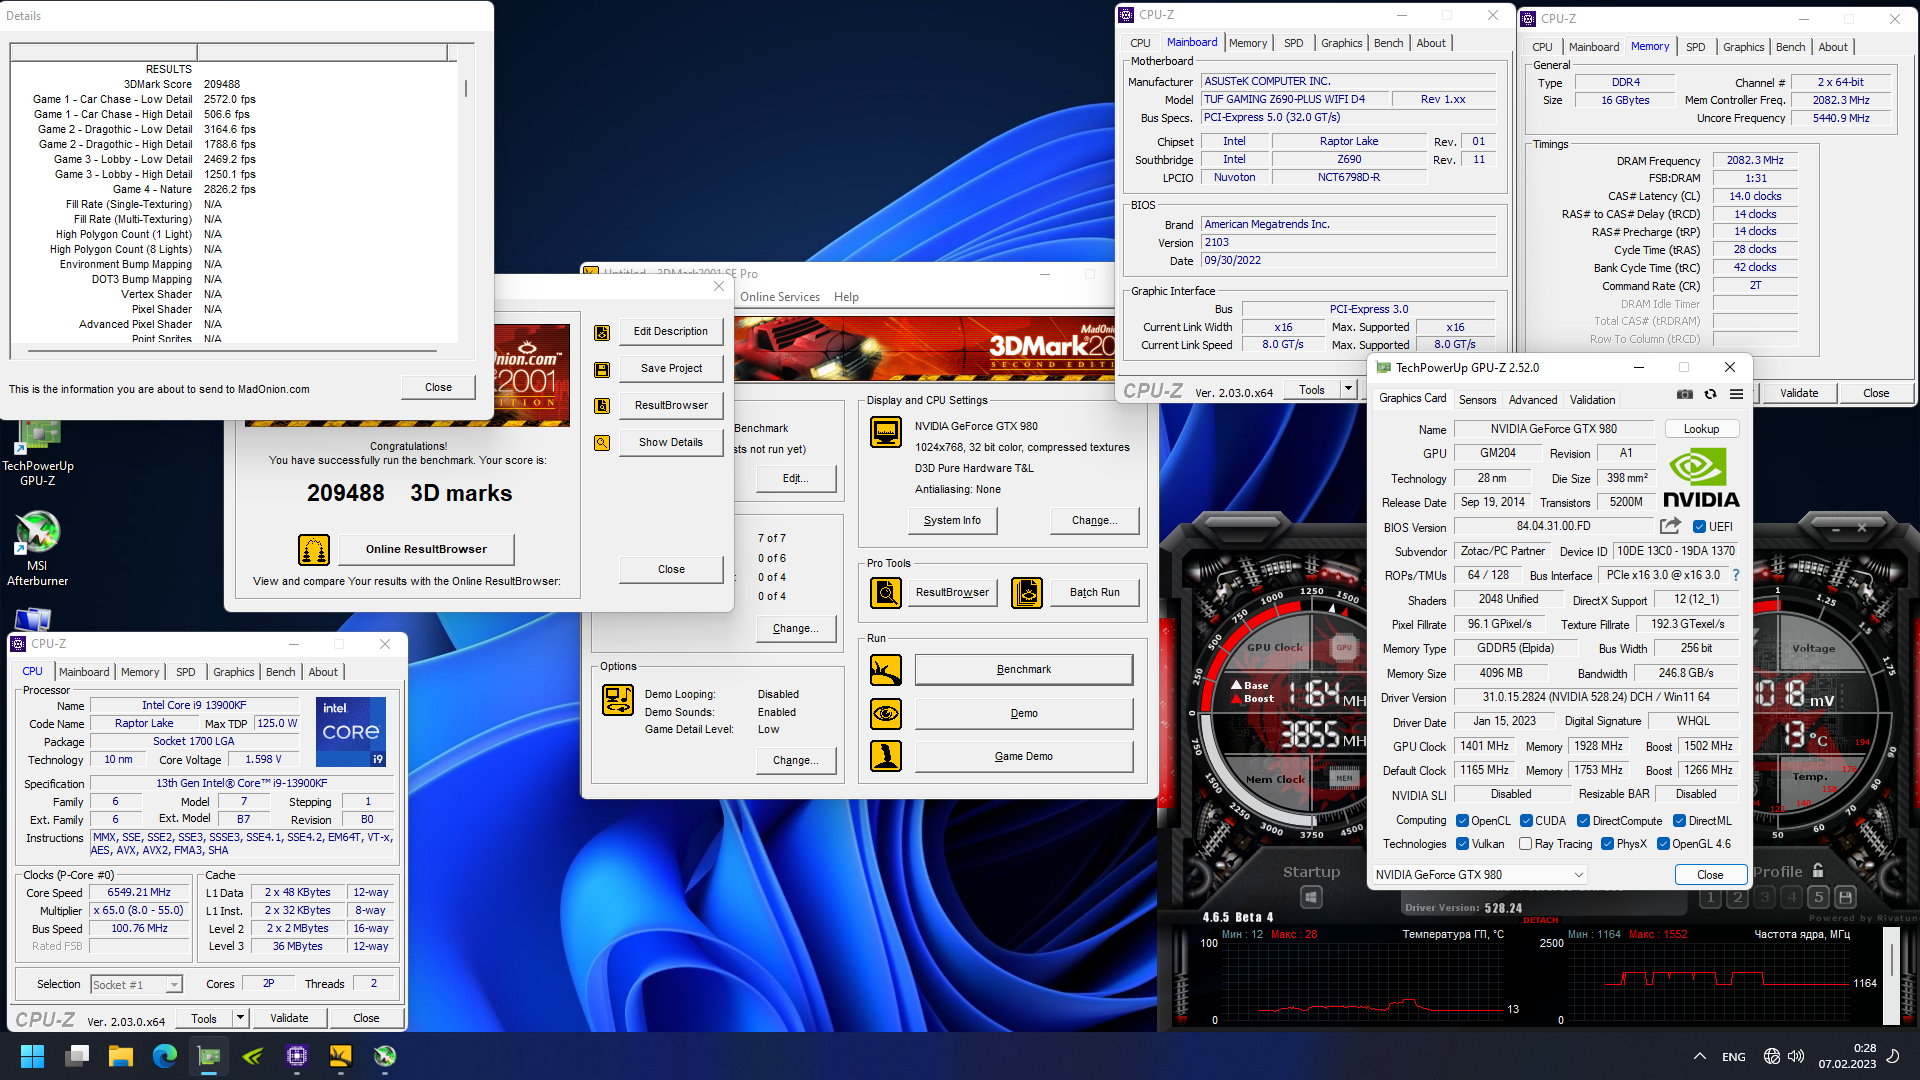This screenshot has width=1920, height=1080.
Task: Open TechPowerUp GPU-Z desktop shortcut
Action: (38, 453)
